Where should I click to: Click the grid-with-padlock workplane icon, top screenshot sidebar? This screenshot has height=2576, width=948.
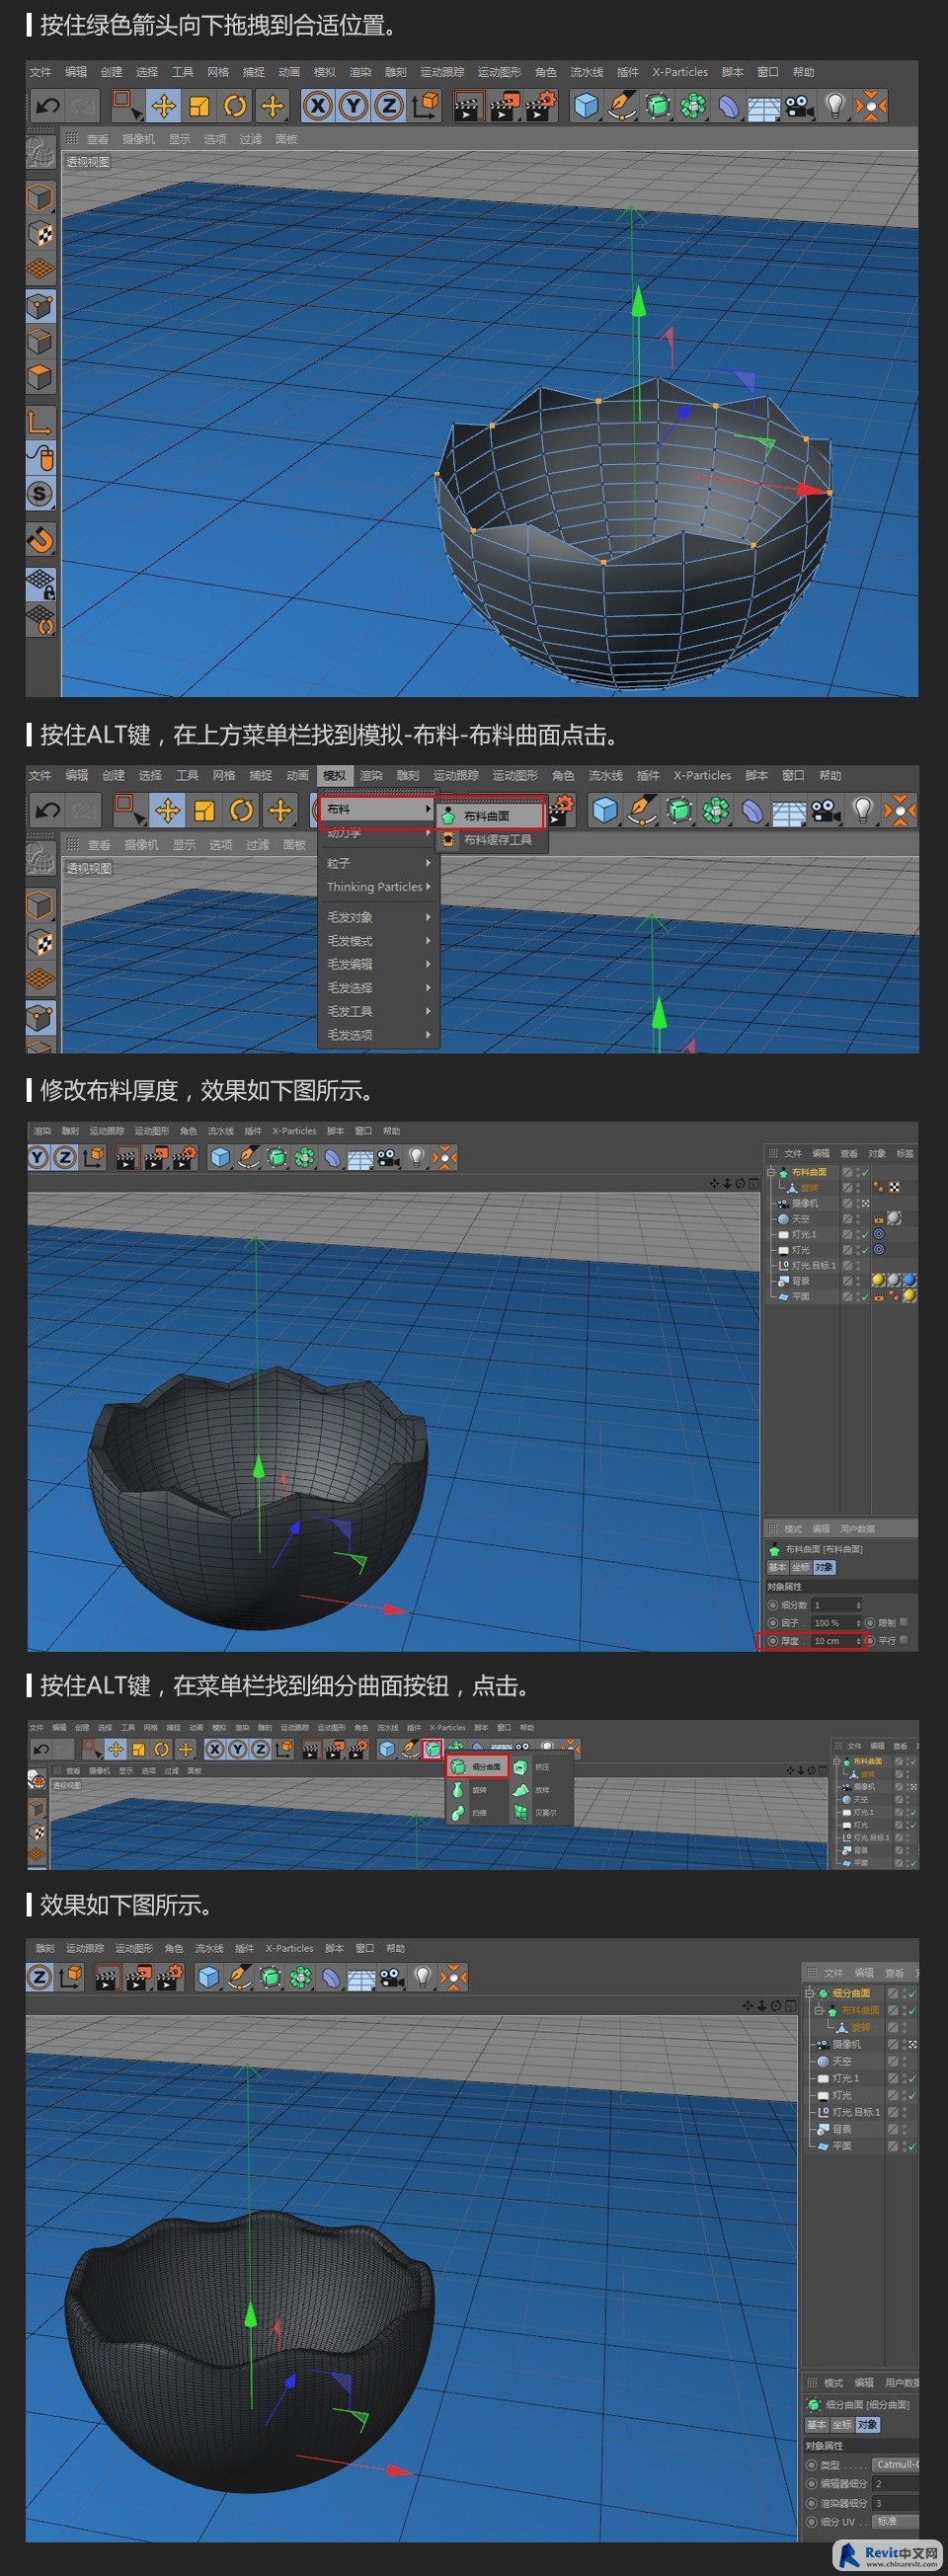click(40, 584)
